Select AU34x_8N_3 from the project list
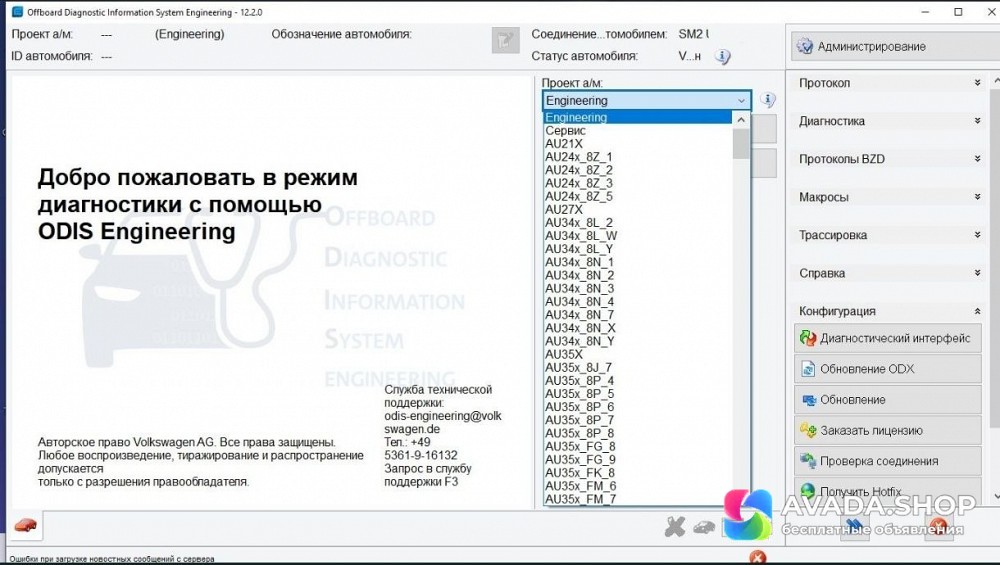 point(580,289)
